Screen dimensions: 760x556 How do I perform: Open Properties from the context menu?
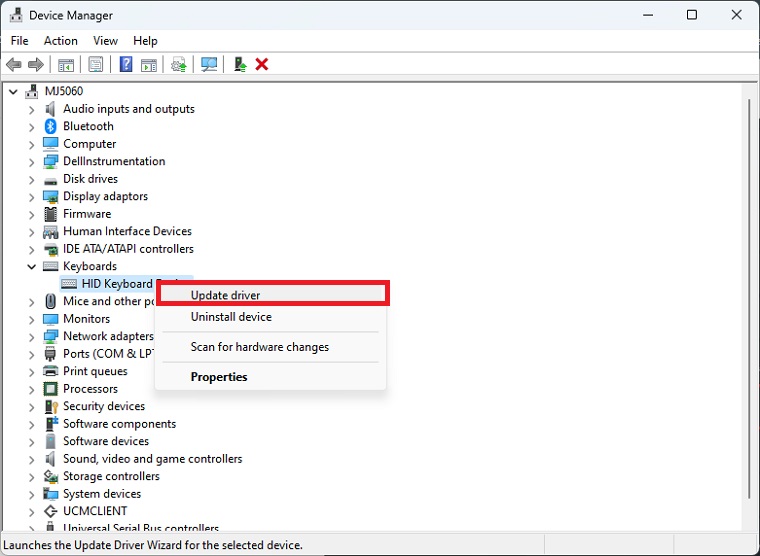(x=219, y=377)
